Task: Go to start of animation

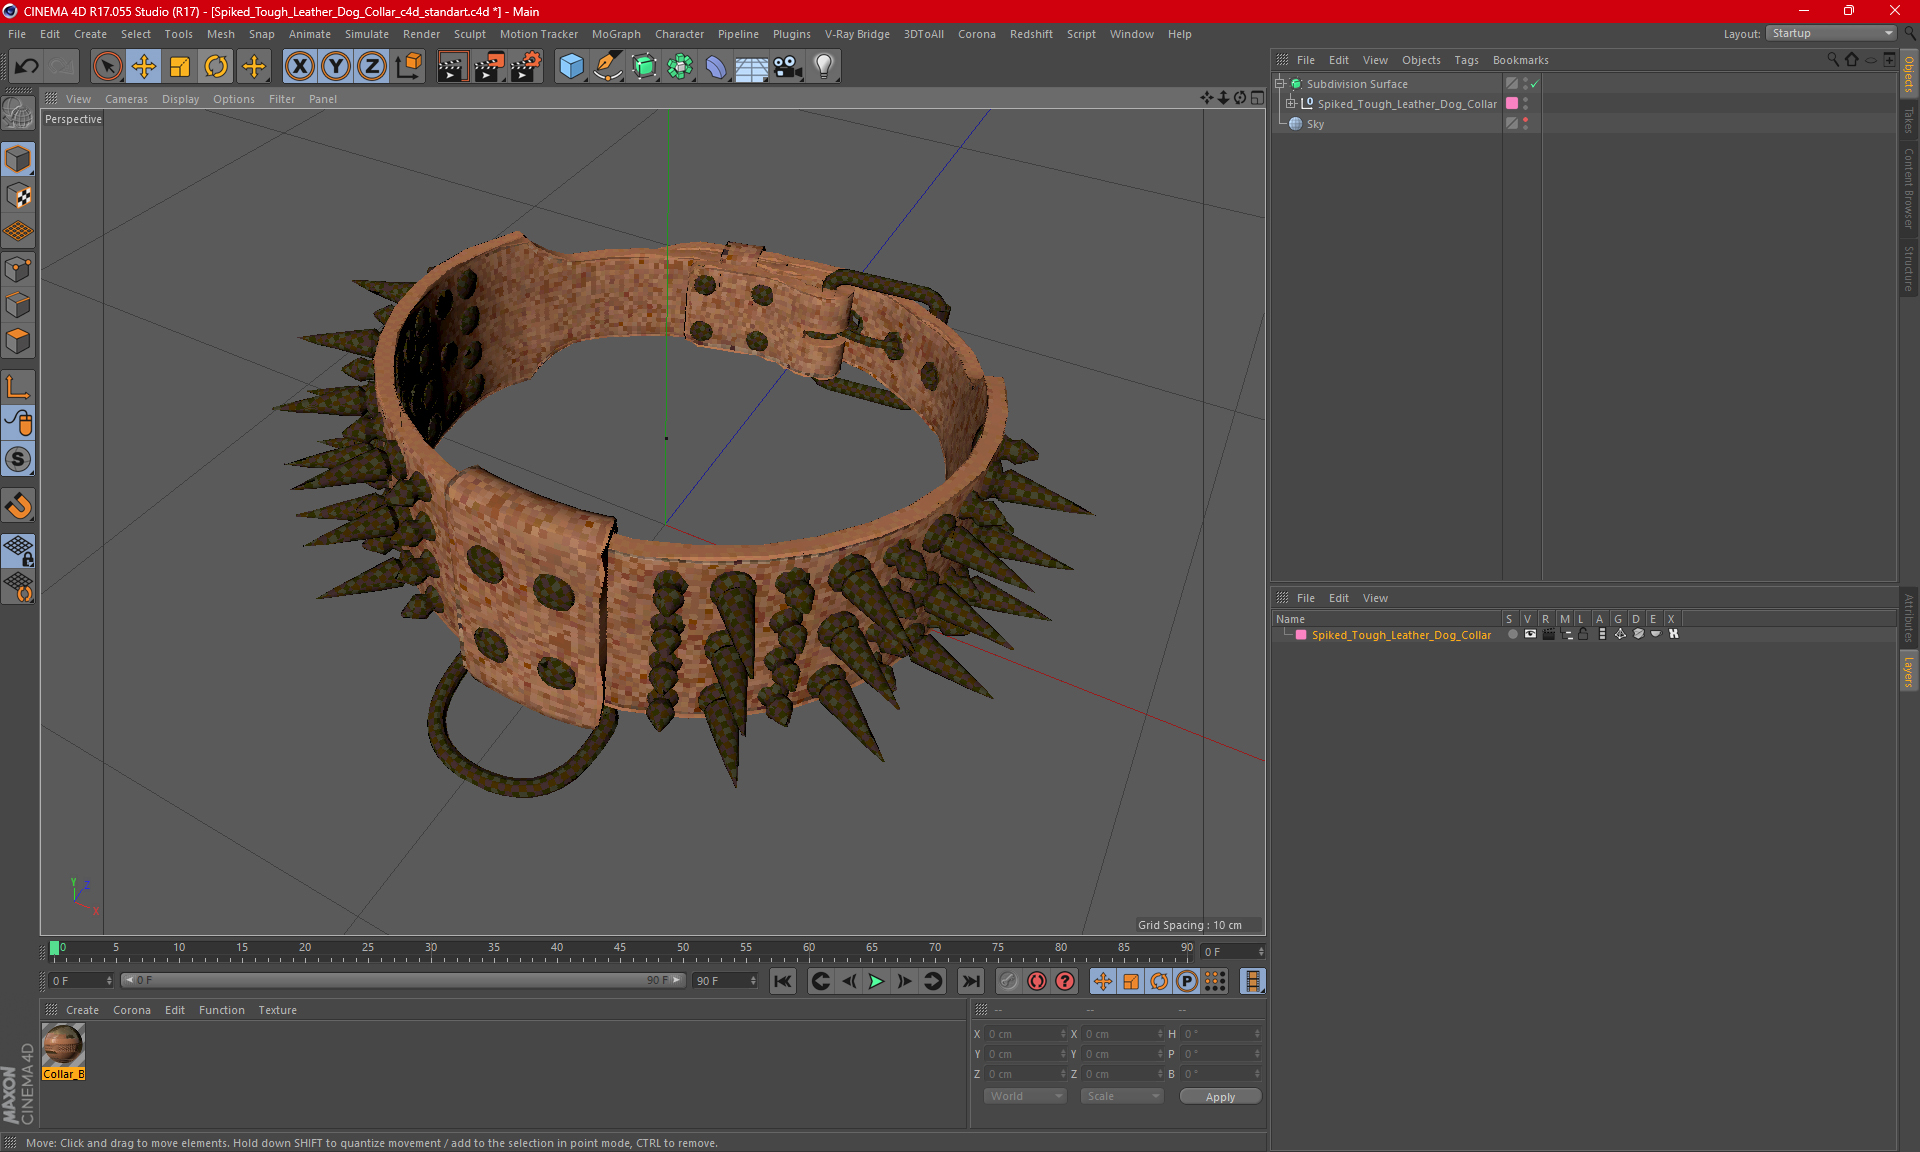Action: pyautogui.click(x=783, y=981)
